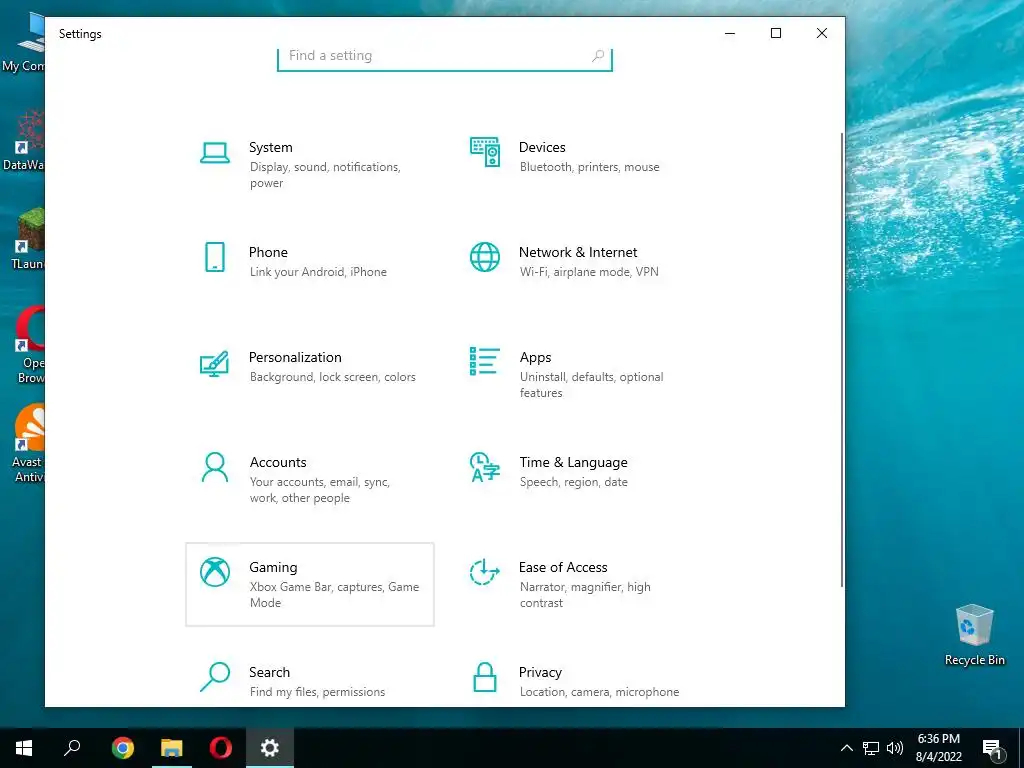Show hidden tray icons chevron
This screenshot has width=1024, height=768.
846,748
